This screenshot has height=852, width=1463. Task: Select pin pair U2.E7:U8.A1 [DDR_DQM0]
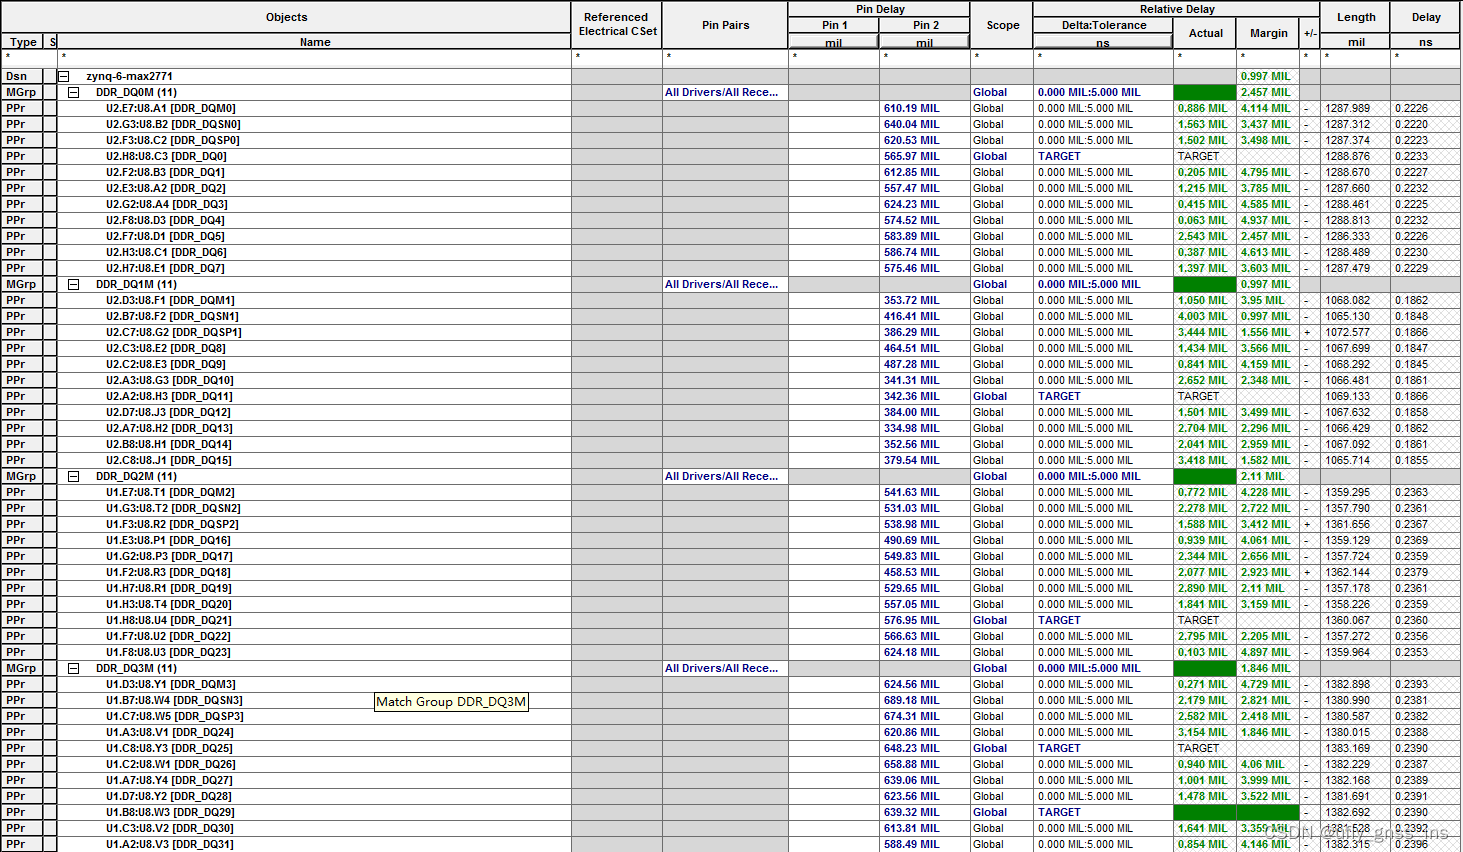click(171, 108)
